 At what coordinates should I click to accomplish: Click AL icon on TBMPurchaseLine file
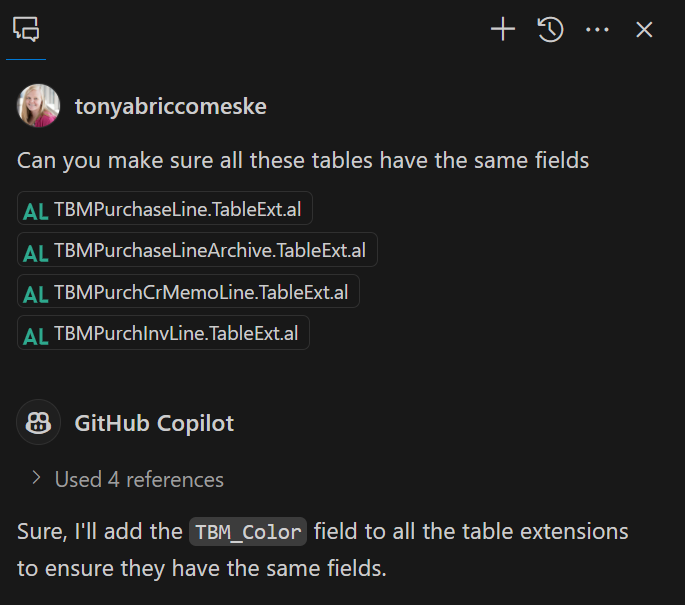coord(36,211)
